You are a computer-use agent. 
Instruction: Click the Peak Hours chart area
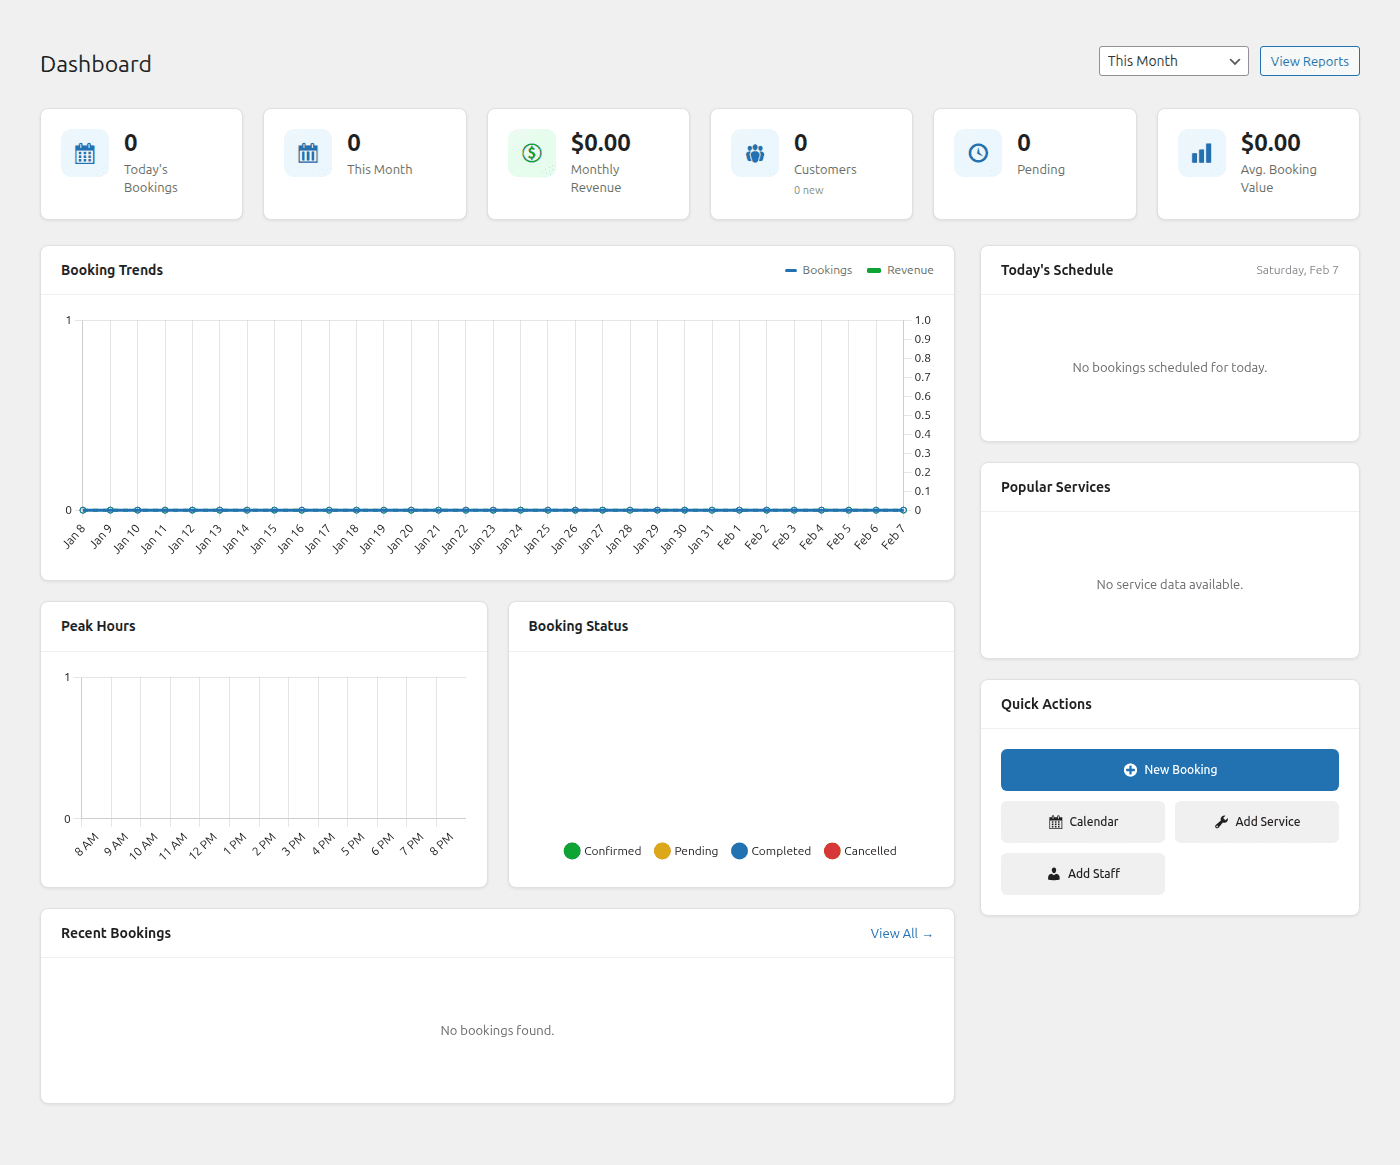pyautogui.click(x=263, y=745)
